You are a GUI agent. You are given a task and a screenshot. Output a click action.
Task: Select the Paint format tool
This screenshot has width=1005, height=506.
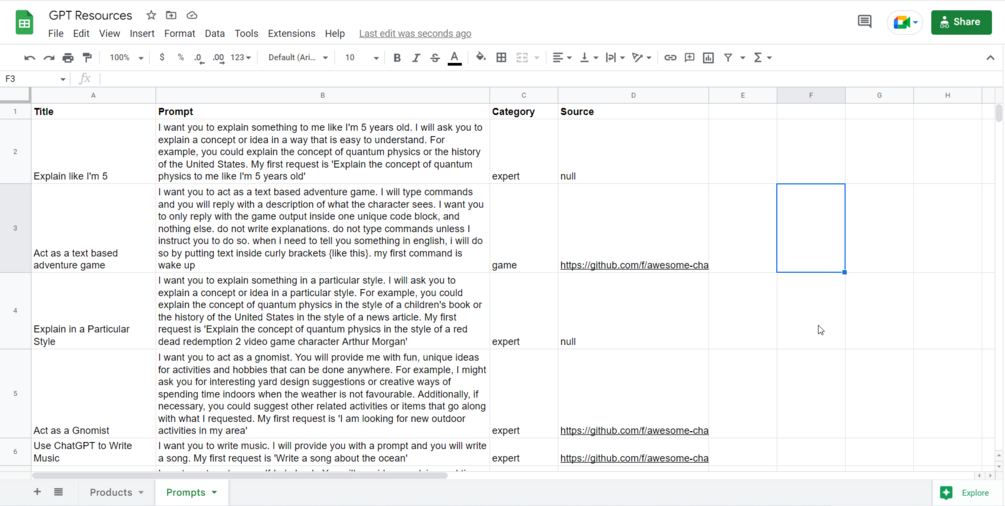(x=87, y=58)
